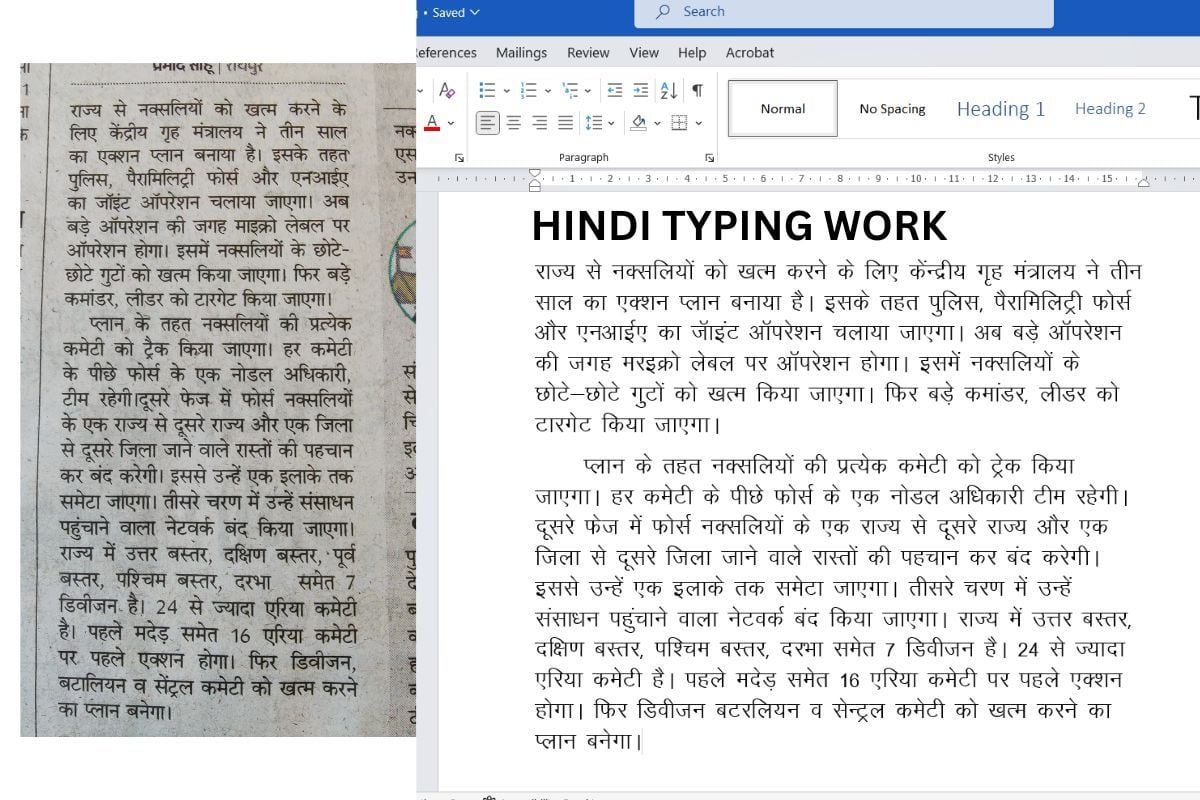The height and width of the screenshot is (800, 1200).
Task: Click the Clear All Formatting icon
Action: [447, 90]
